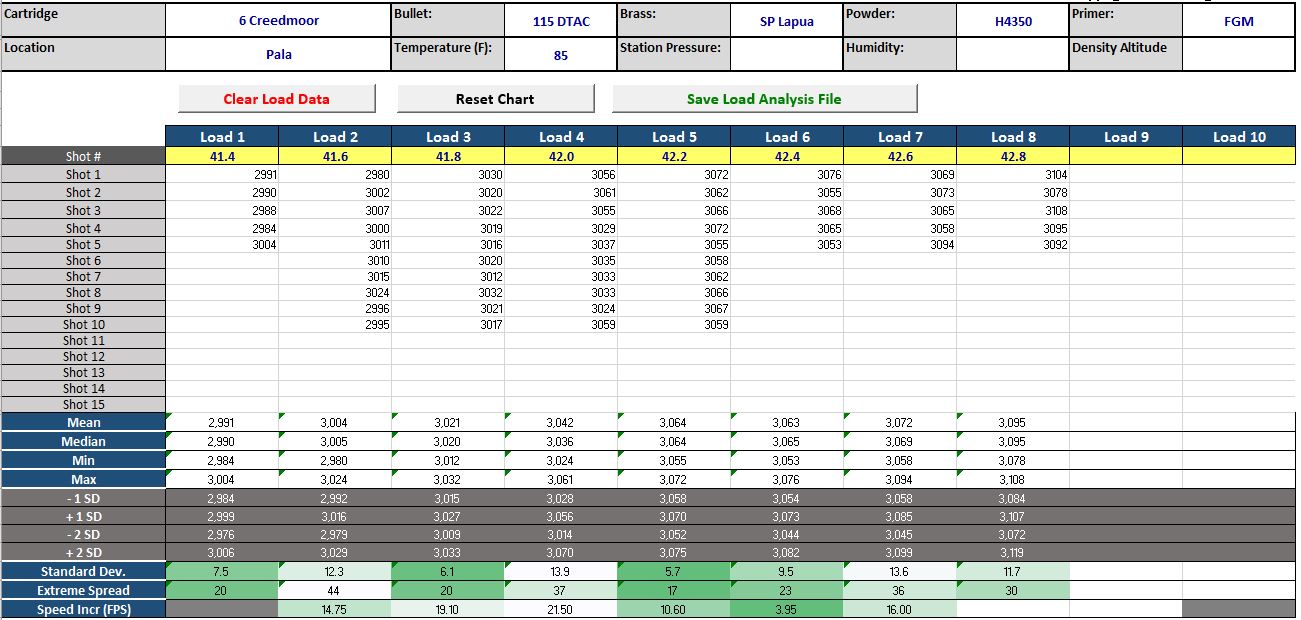Select the Load 1 column header
Viewport: 1301px width, 620px height.
(222, 137)
